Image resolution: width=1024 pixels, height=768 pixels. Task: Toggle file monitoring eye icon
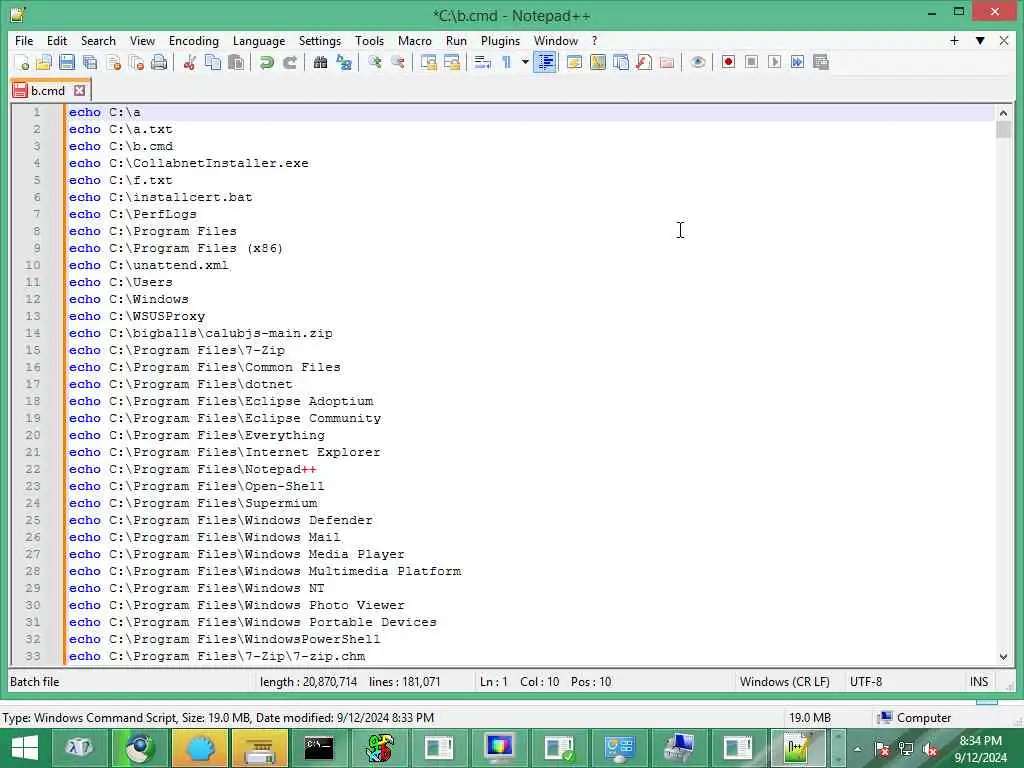click(x=697, y=62)
